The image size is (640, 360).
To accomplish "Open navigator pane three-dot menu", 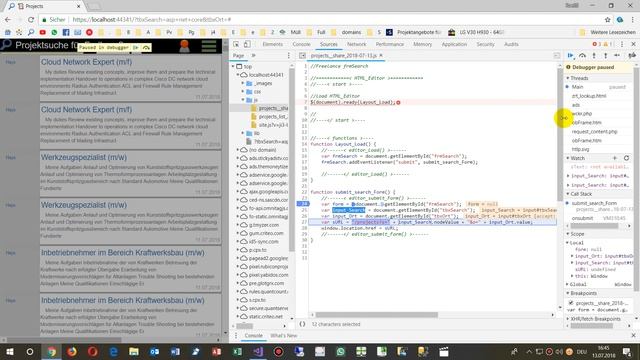I will click(289, 56).
